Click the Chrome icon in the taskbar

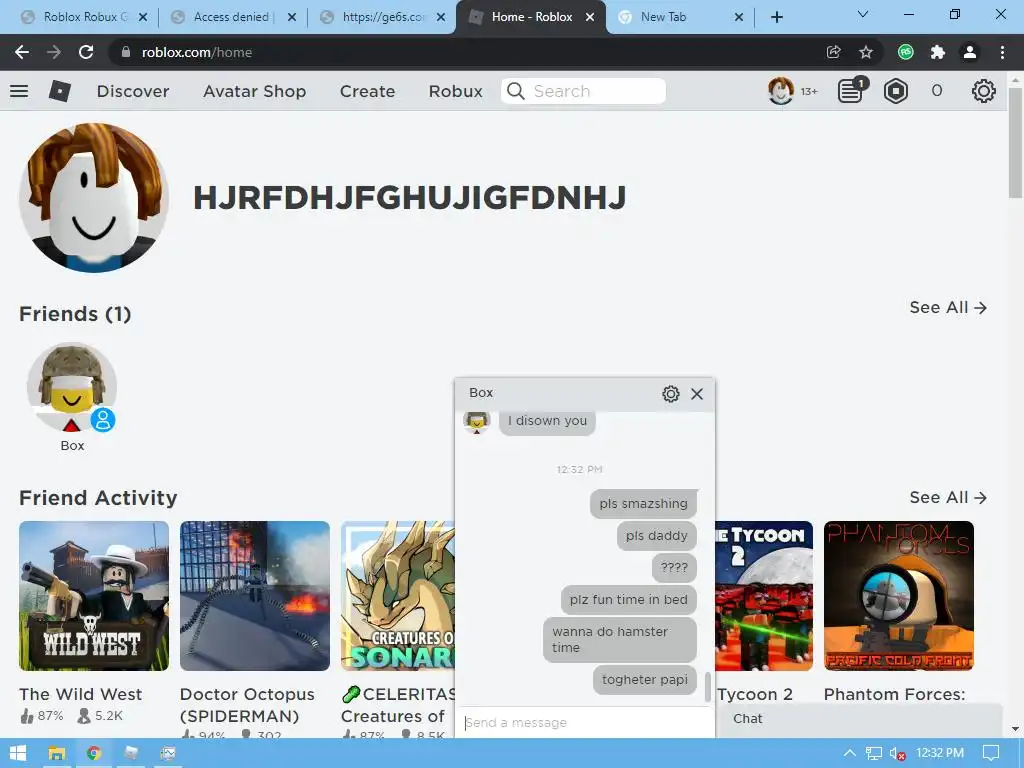click(x=93, y=753)
